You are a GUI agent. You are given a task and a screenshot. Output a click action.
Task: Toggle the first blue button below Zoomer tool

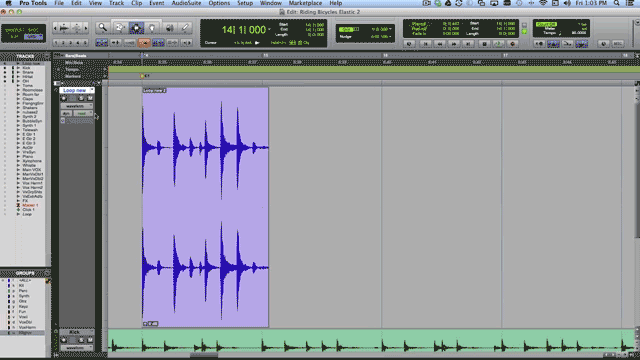(102, 42)
